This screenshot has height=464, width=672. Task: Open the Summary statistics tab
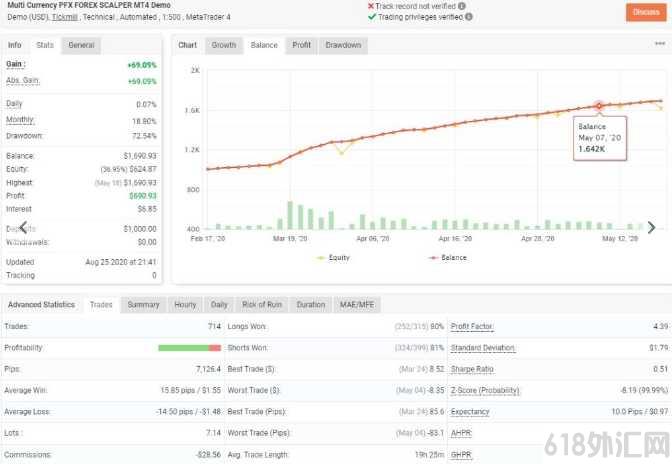(143, 305)
